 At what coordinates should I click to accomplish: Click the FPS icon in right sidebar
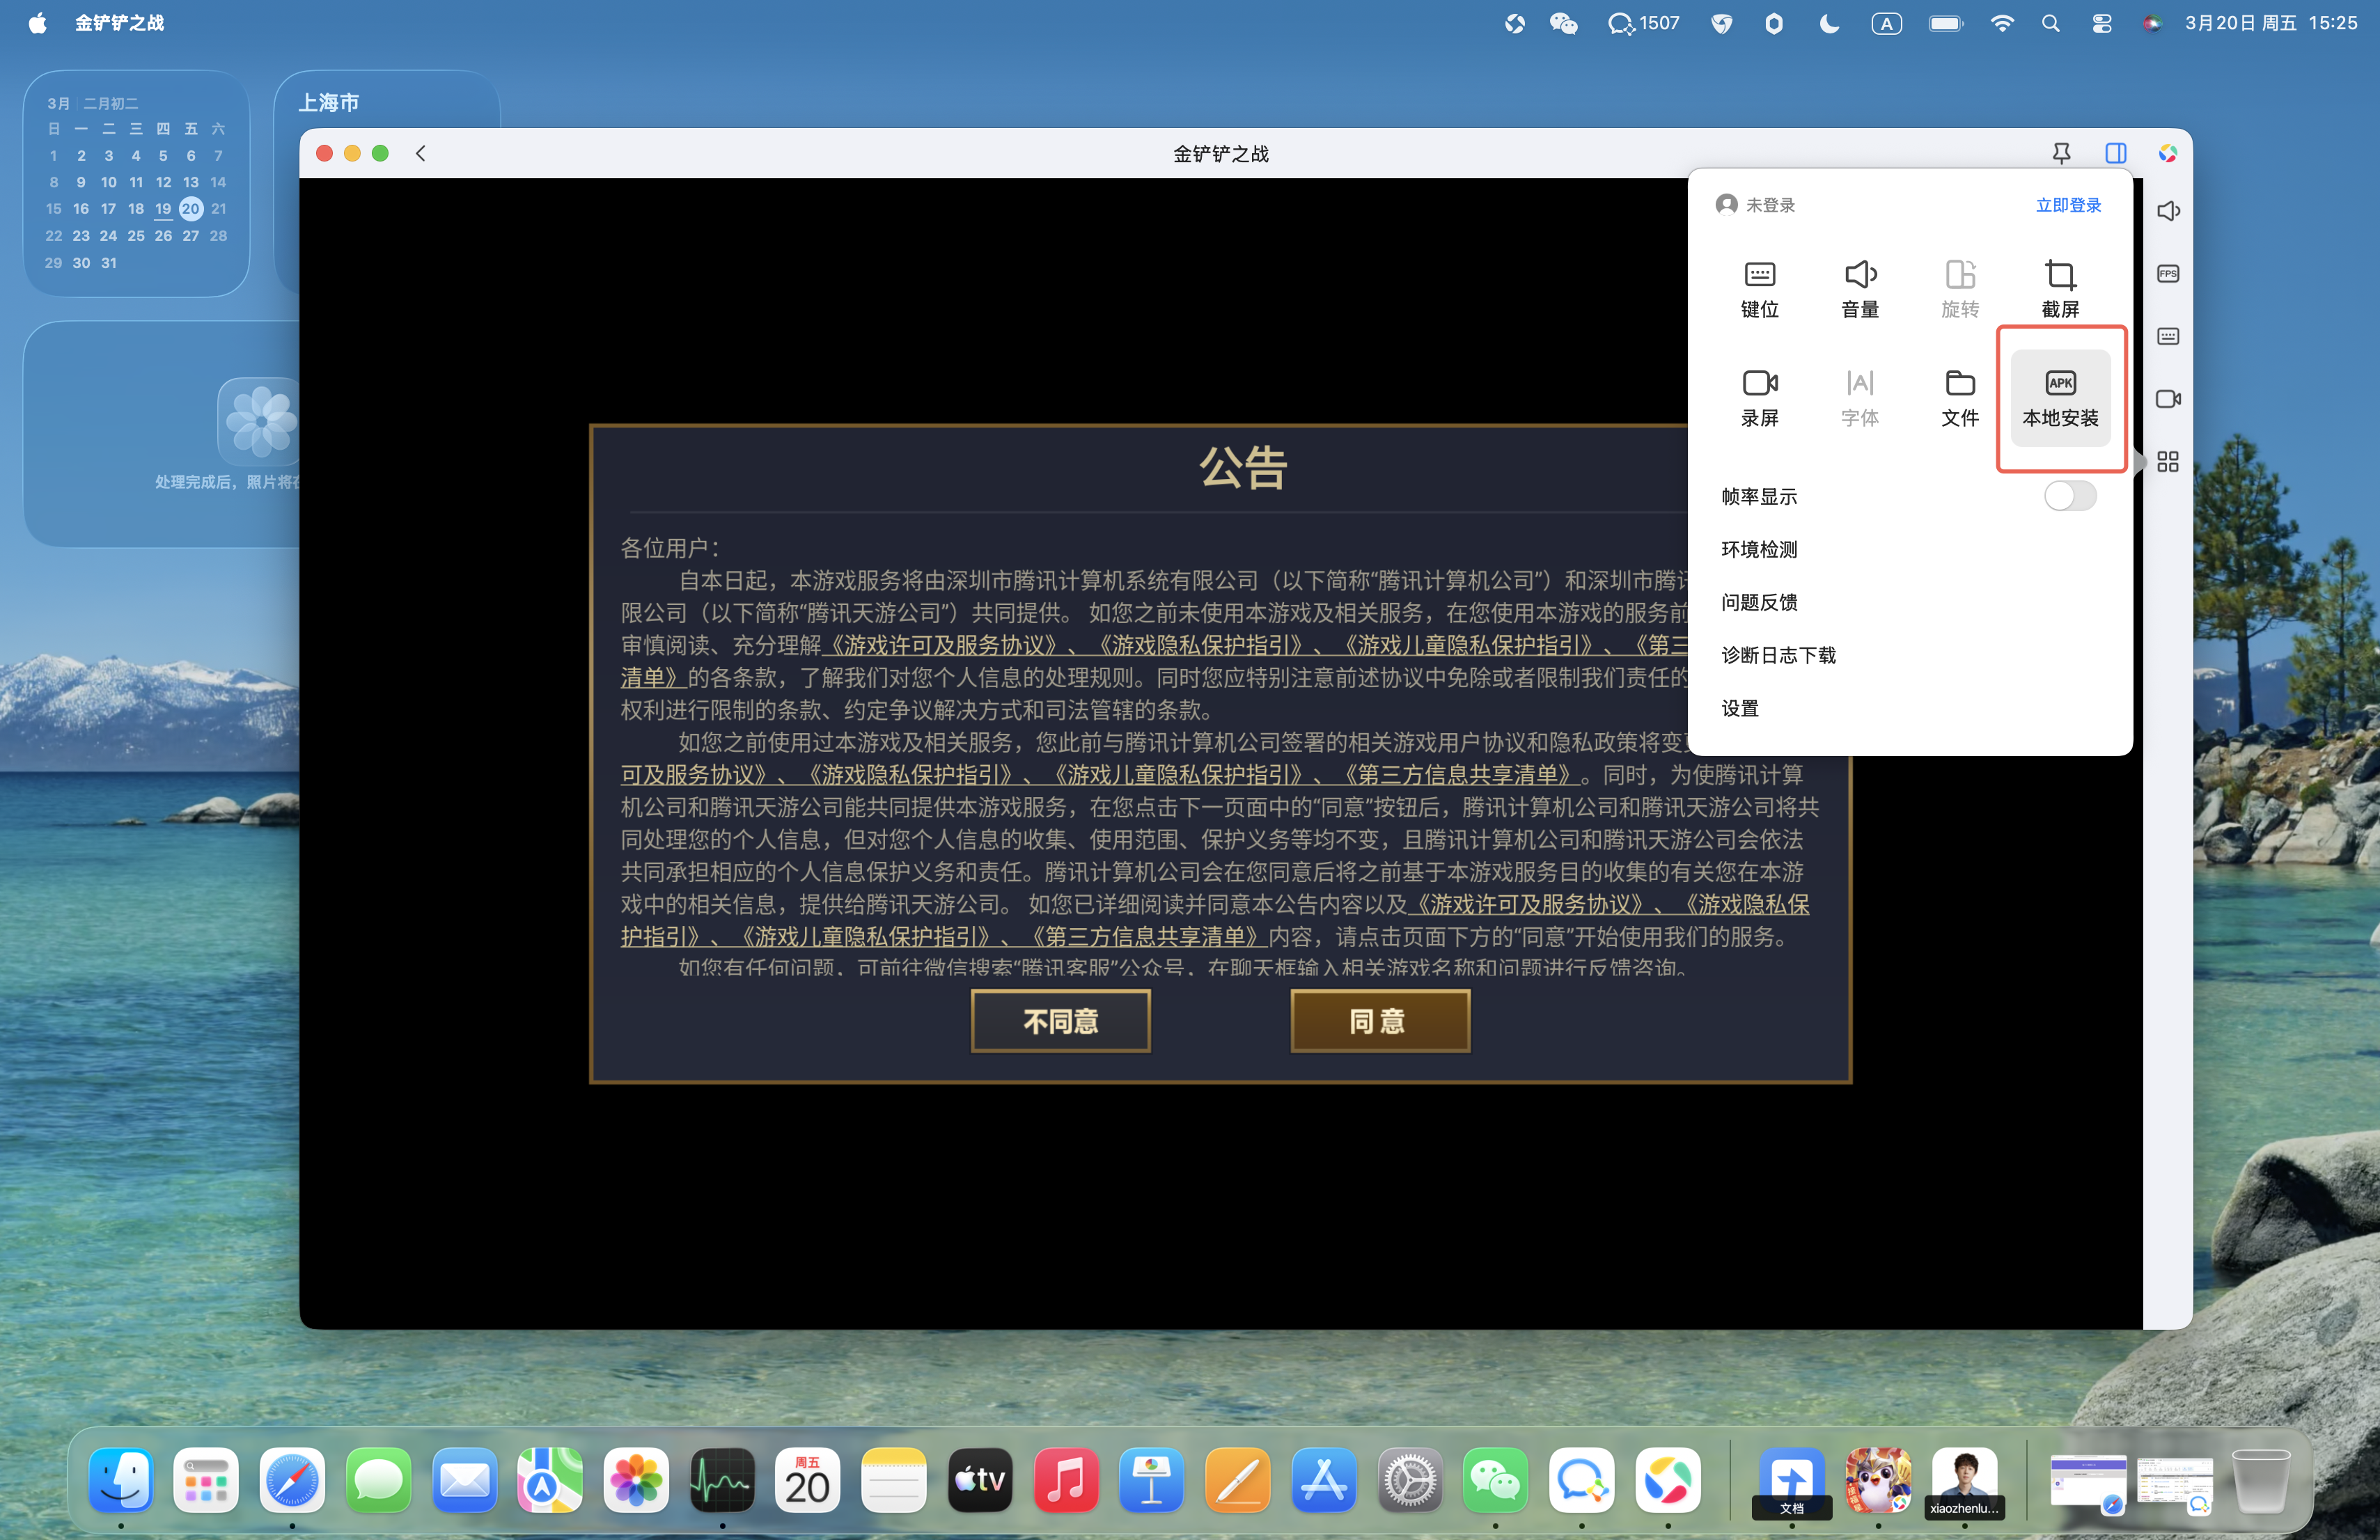pos(2167,274)
